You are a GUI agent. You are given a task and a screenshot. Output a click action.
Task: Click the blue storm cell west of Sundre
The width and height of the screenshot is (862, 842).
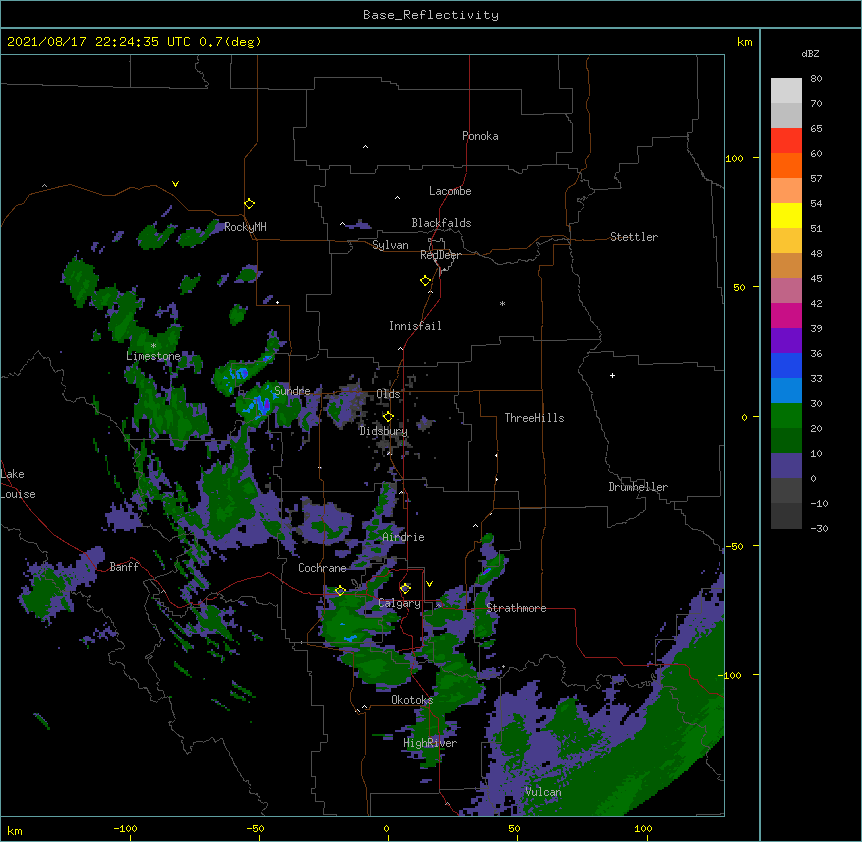tap(260, 406)
